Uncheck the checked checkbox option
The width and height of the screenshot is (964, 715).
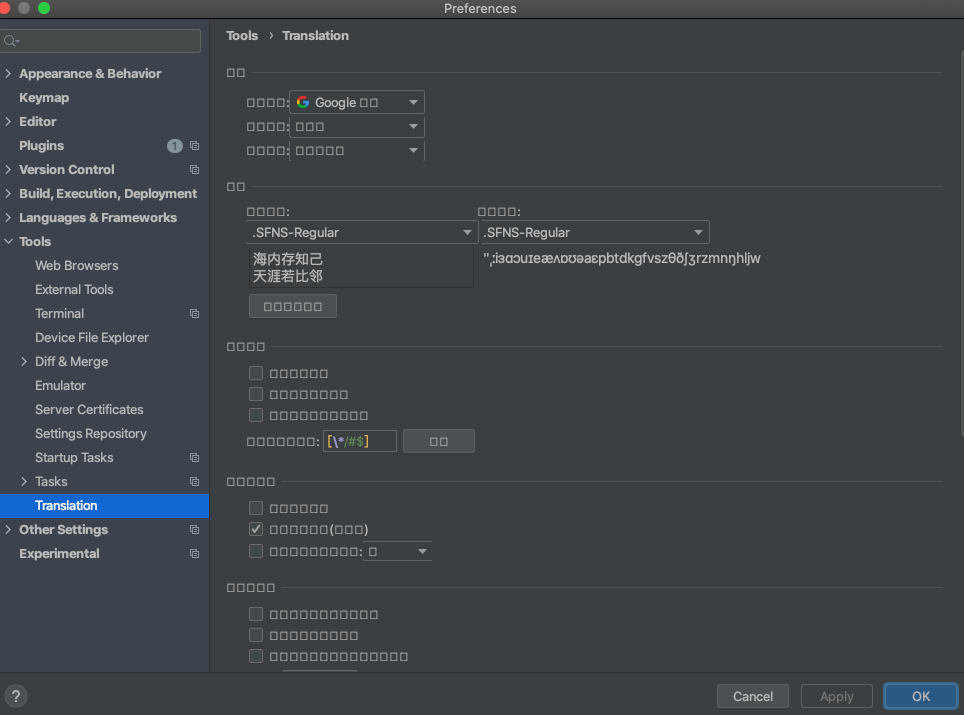(256, 529)
